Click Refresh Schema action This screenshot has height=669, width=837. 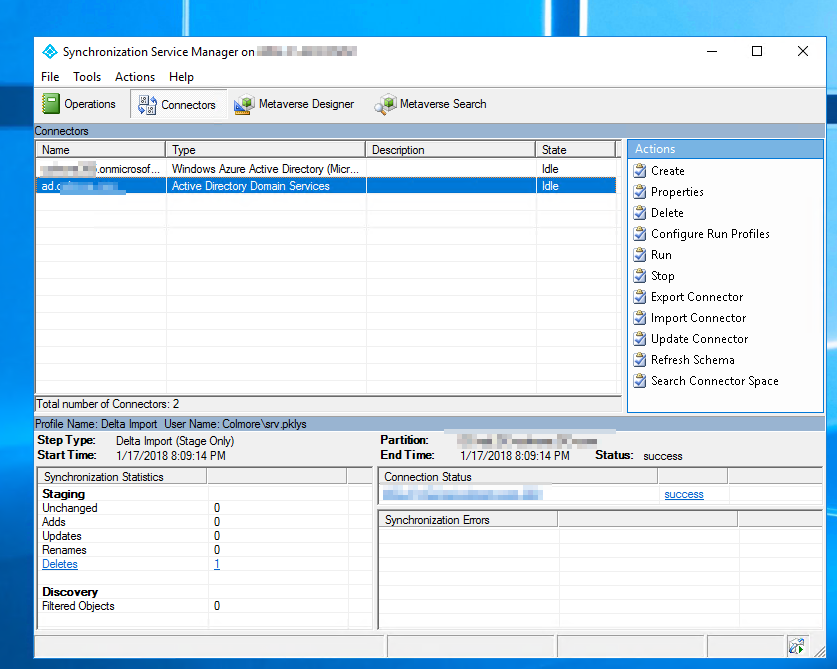point(692,360)
